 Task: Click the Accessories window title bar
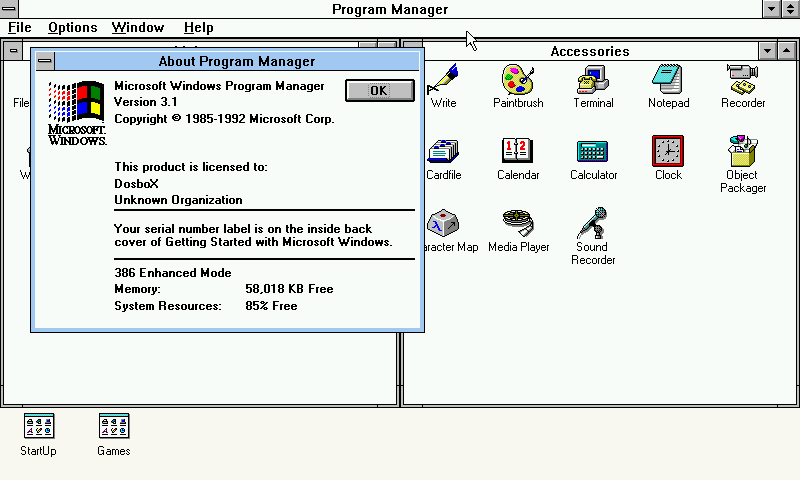[x=589, y=51]
